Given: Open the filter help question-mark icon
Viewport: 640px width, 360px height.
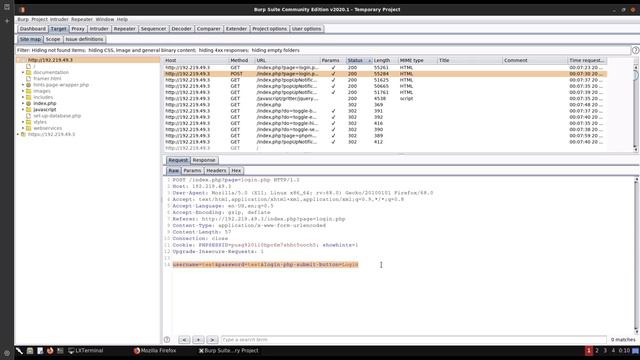Looking at the screenshot, I should coord(635,50).
